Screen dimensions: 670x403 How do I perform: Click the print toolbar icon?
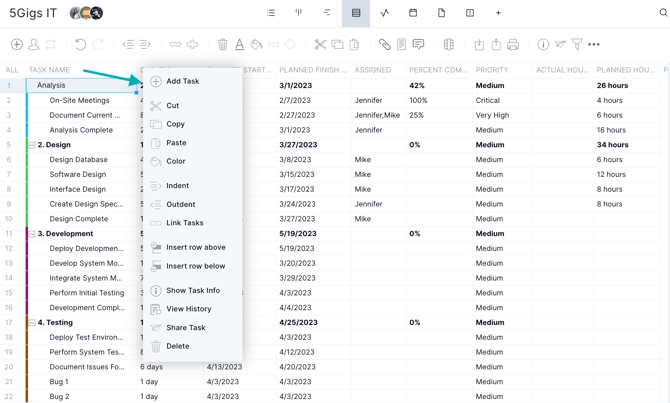click(513, 44)
